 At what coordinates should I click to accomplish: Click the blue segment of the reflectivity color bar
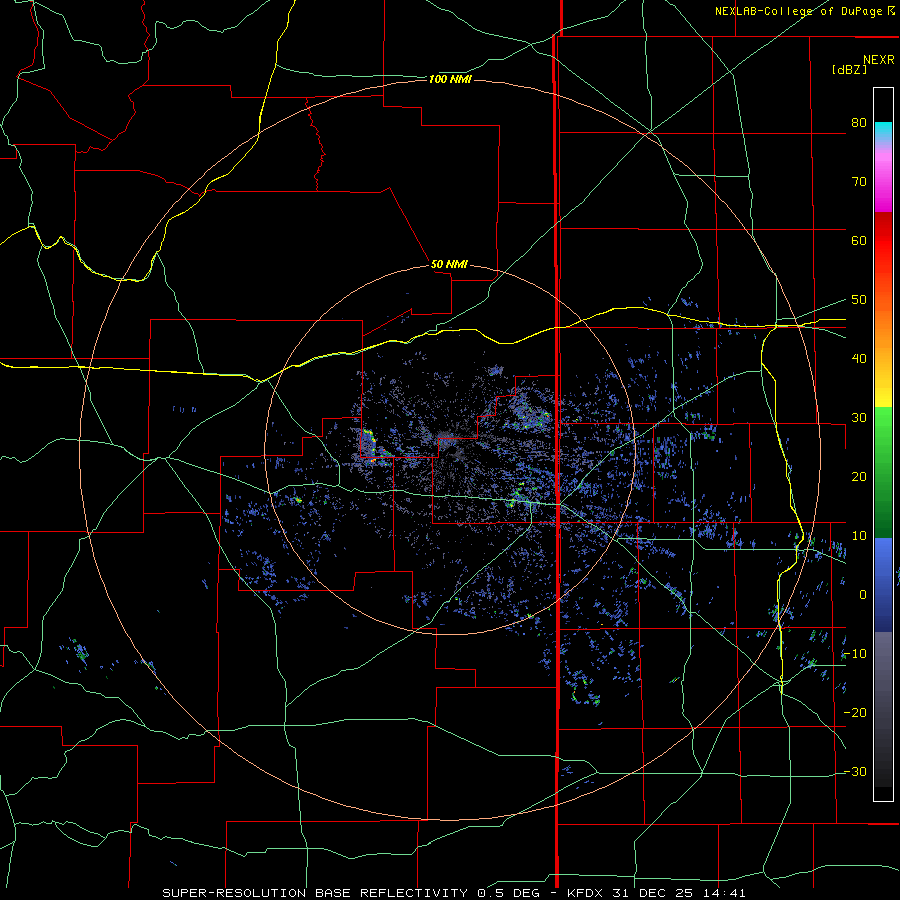[883, 585]
